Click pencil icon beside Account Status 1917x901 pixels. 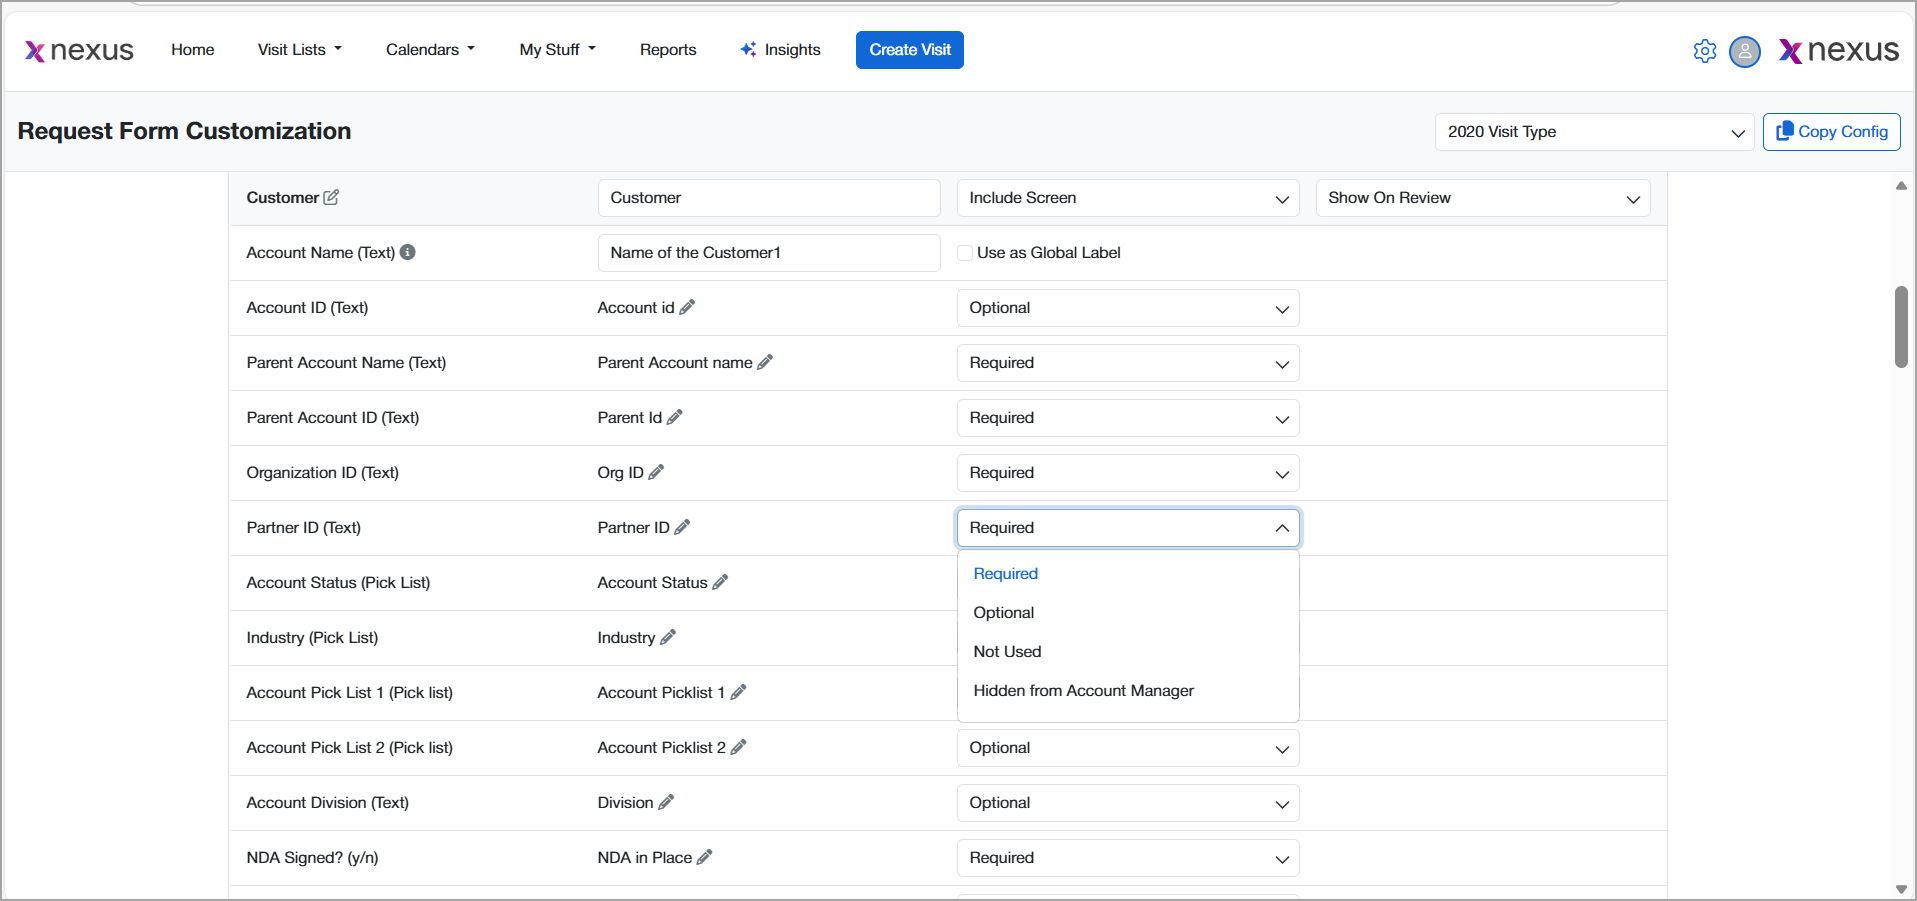[x=720, y=582]
